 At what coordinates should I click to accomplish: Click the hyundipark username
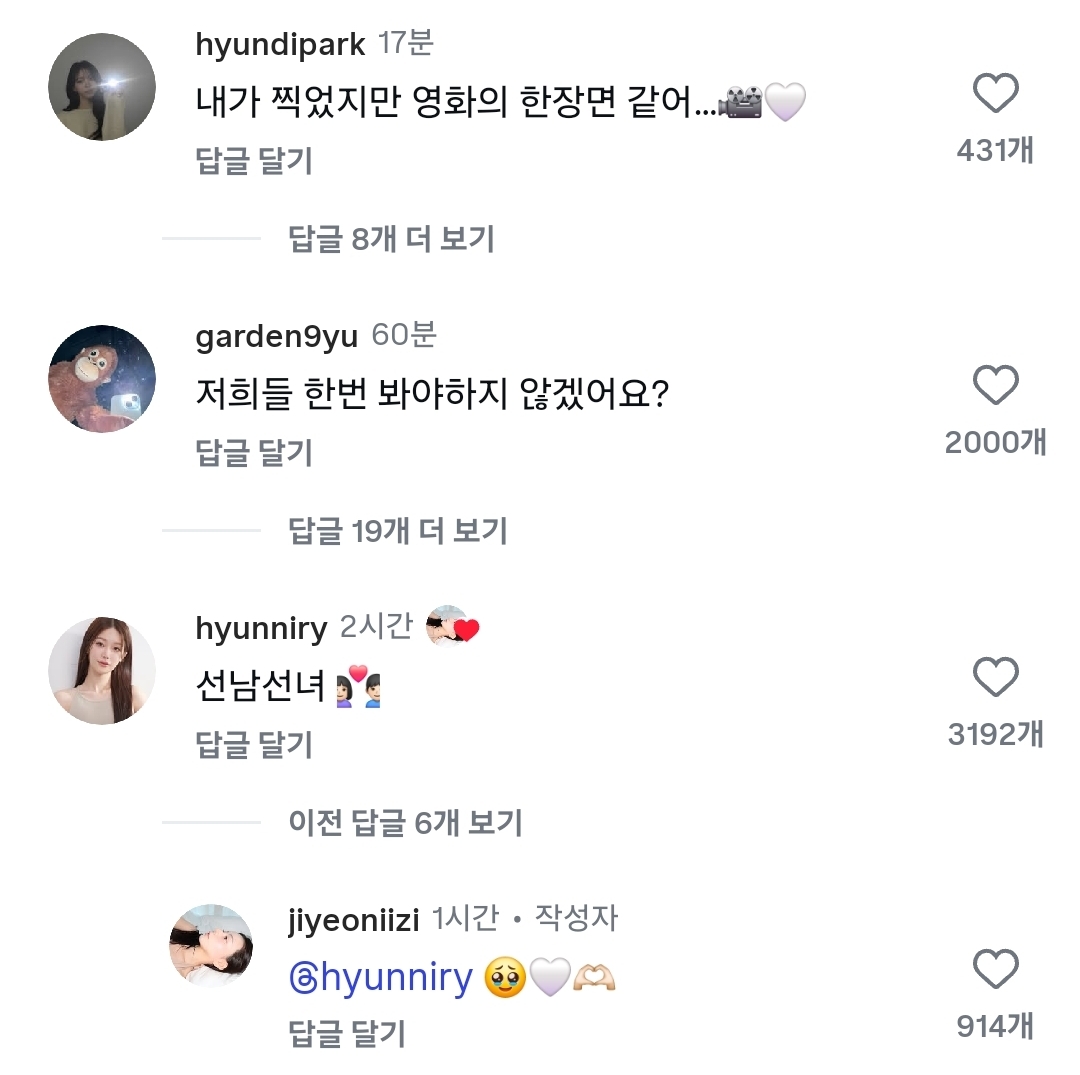point(281,44)
